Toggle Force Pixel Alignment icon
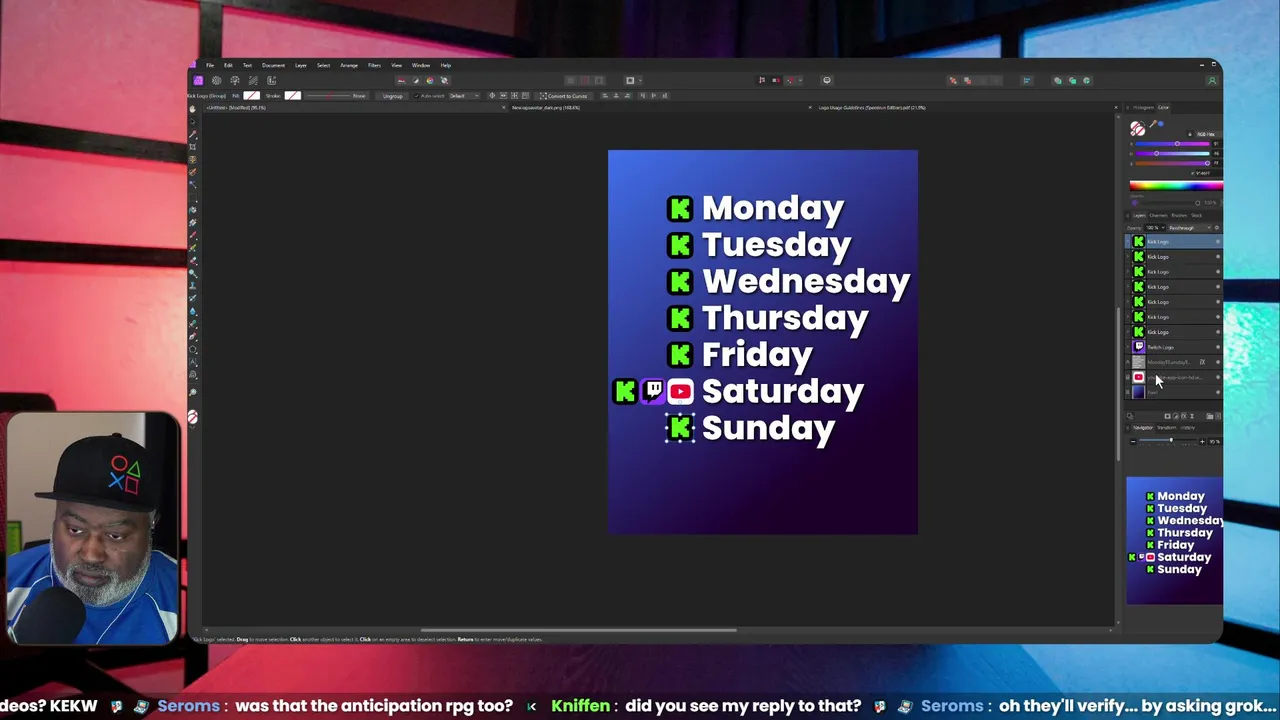Screen dimensions: 1280x720 pyautogui.click(x=762, y=80)
